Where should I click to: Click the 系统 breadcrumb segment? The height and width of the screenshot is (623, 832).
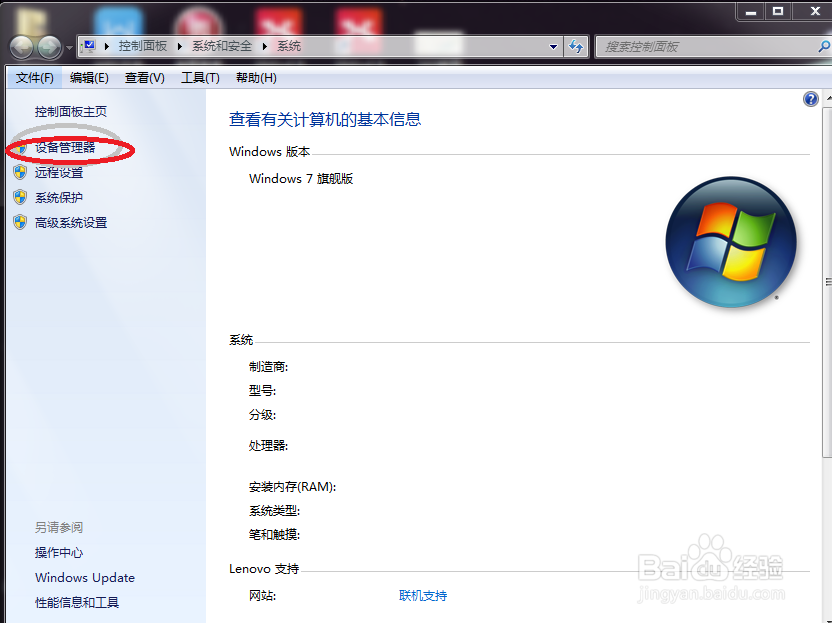click(289, 46)
